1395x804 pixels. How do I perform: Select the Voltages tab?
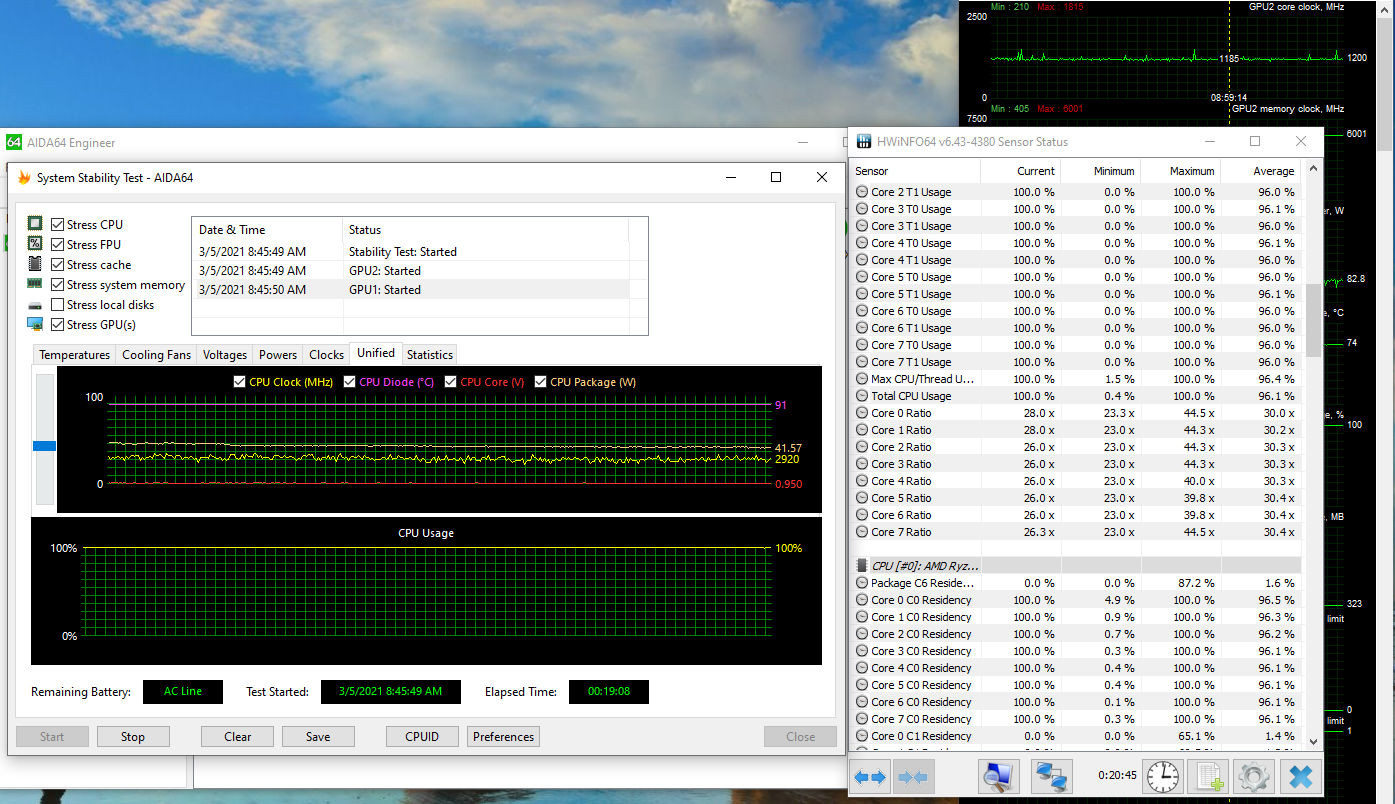pos(225,355)
